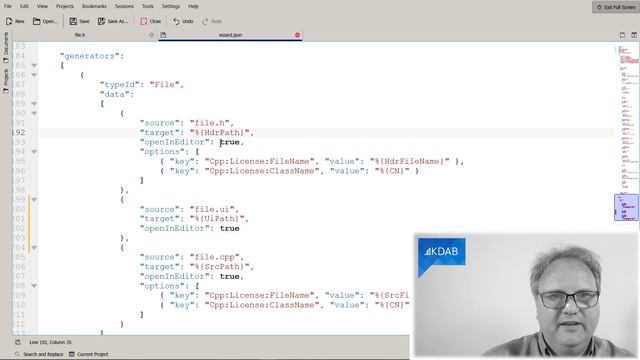Open the Sessions menu
The height and width of the screenshot is (360, 640).
124,6
